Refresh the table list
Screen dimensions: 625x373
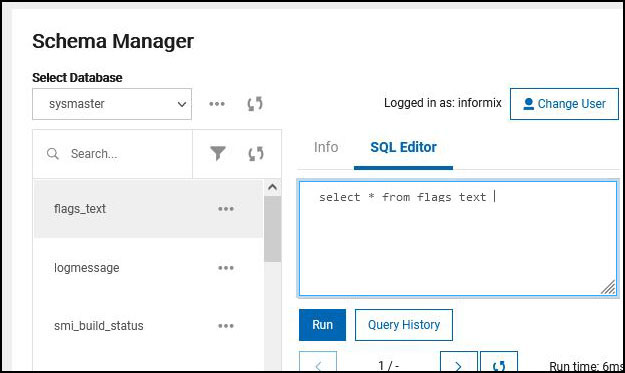256,154
